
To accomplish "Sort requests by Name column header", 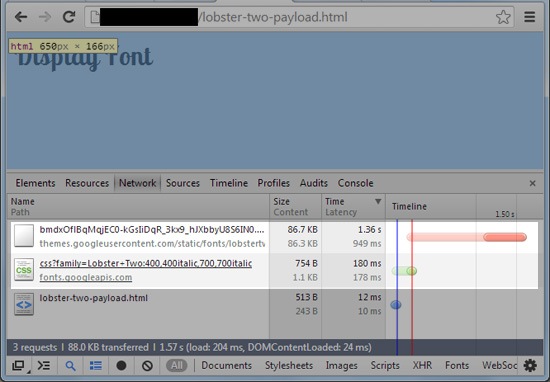I will click(x=138, y=207).
